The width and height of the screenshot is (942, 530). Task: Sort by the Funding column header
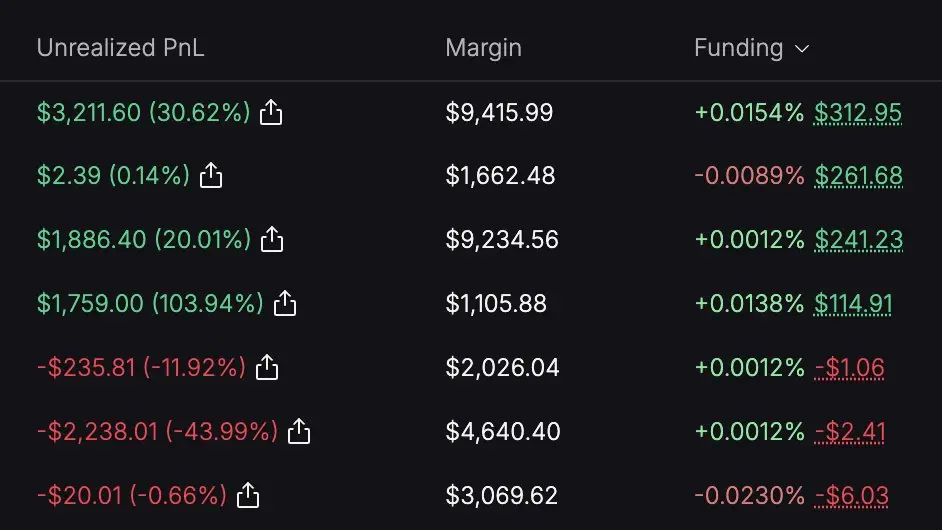click(738, 48)
